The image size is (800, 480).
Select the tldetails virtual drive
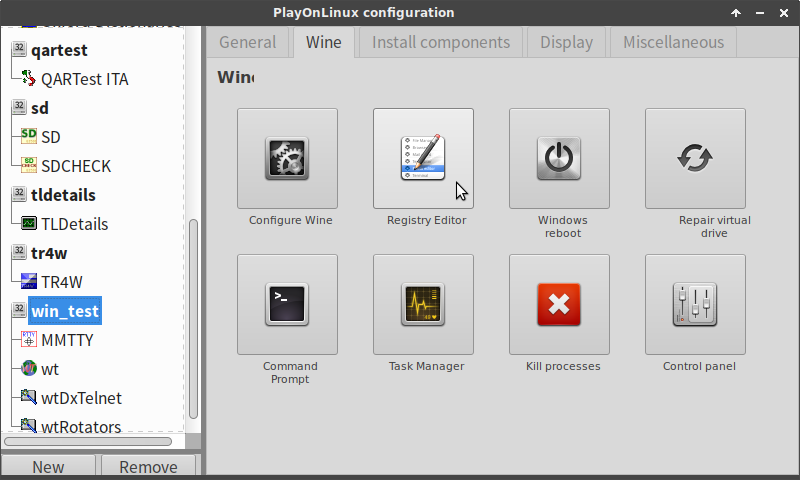coord(63,195)
